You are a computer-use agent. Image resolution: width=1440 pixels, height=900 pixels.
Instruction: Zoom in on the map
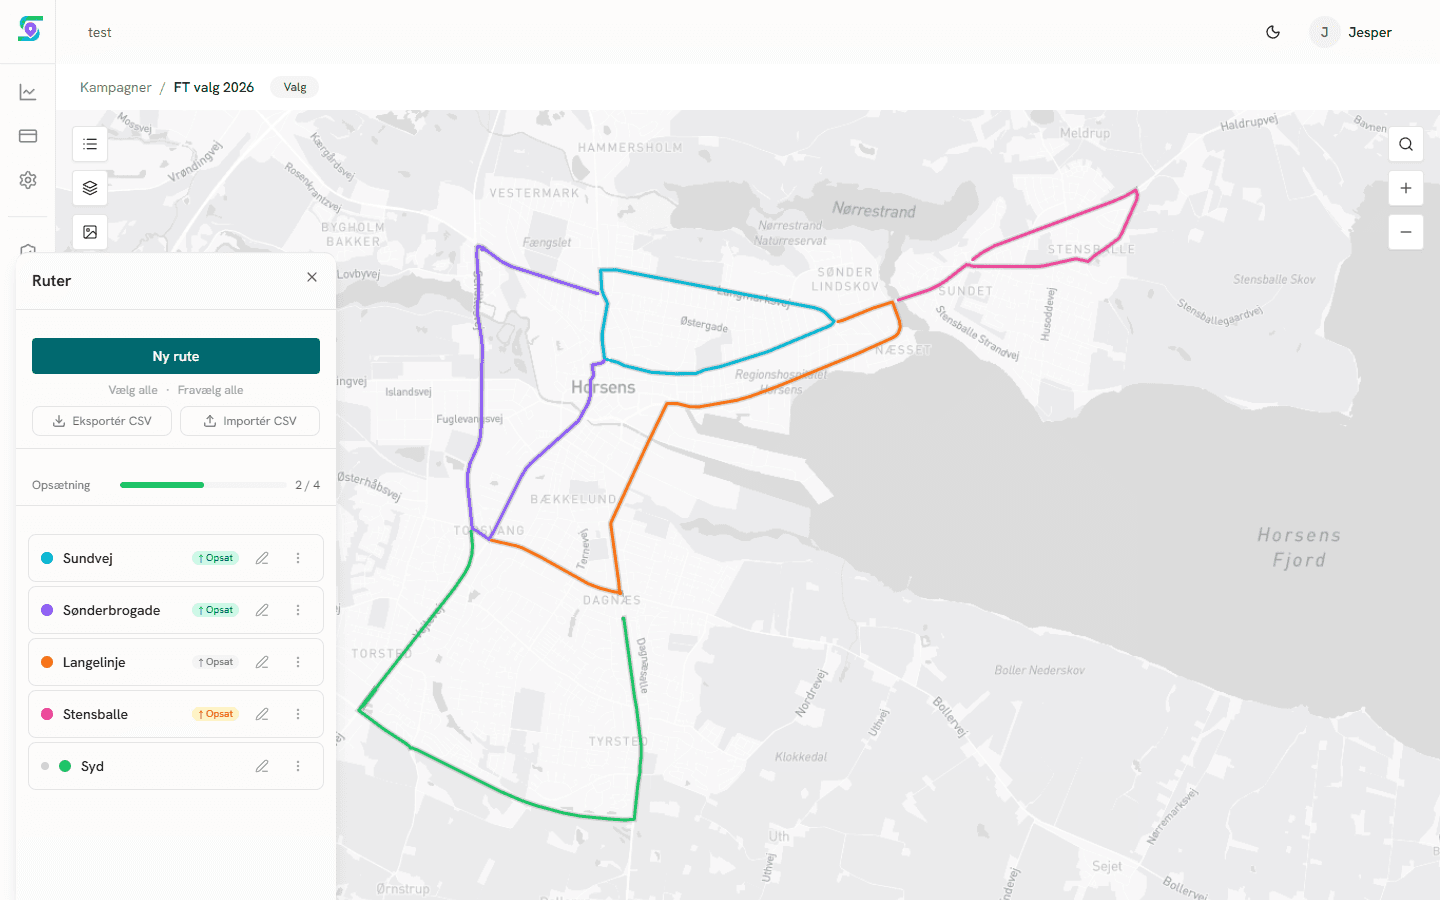[1406, 188]
